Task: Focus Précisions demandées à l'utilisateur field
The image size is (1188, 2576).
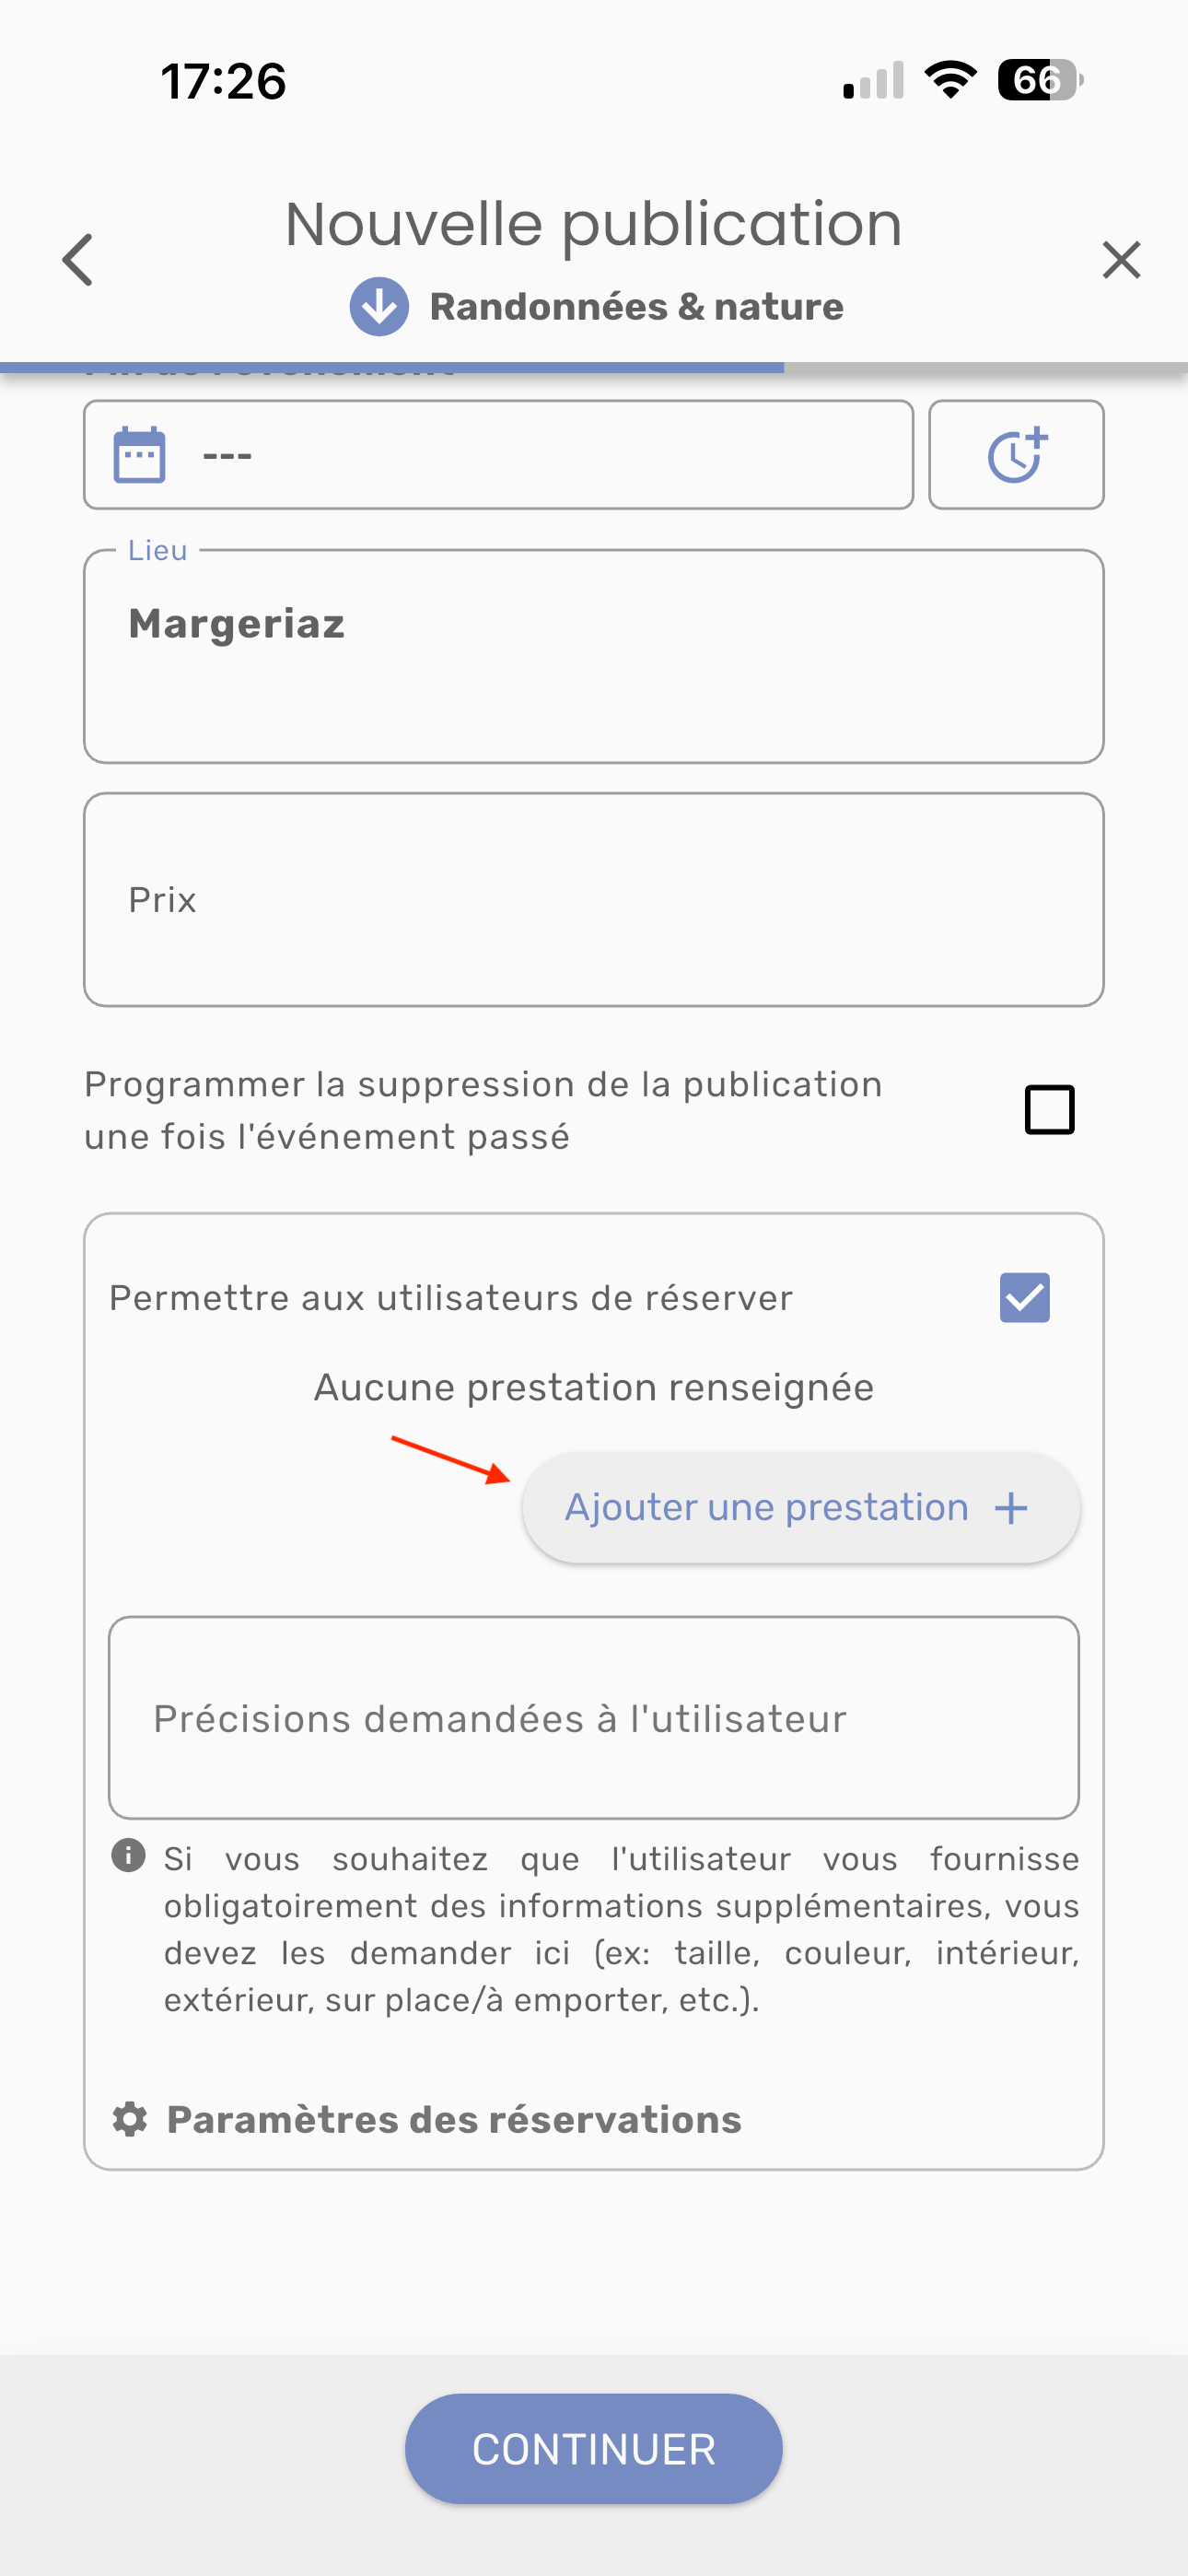Action: pos(594,1718)
